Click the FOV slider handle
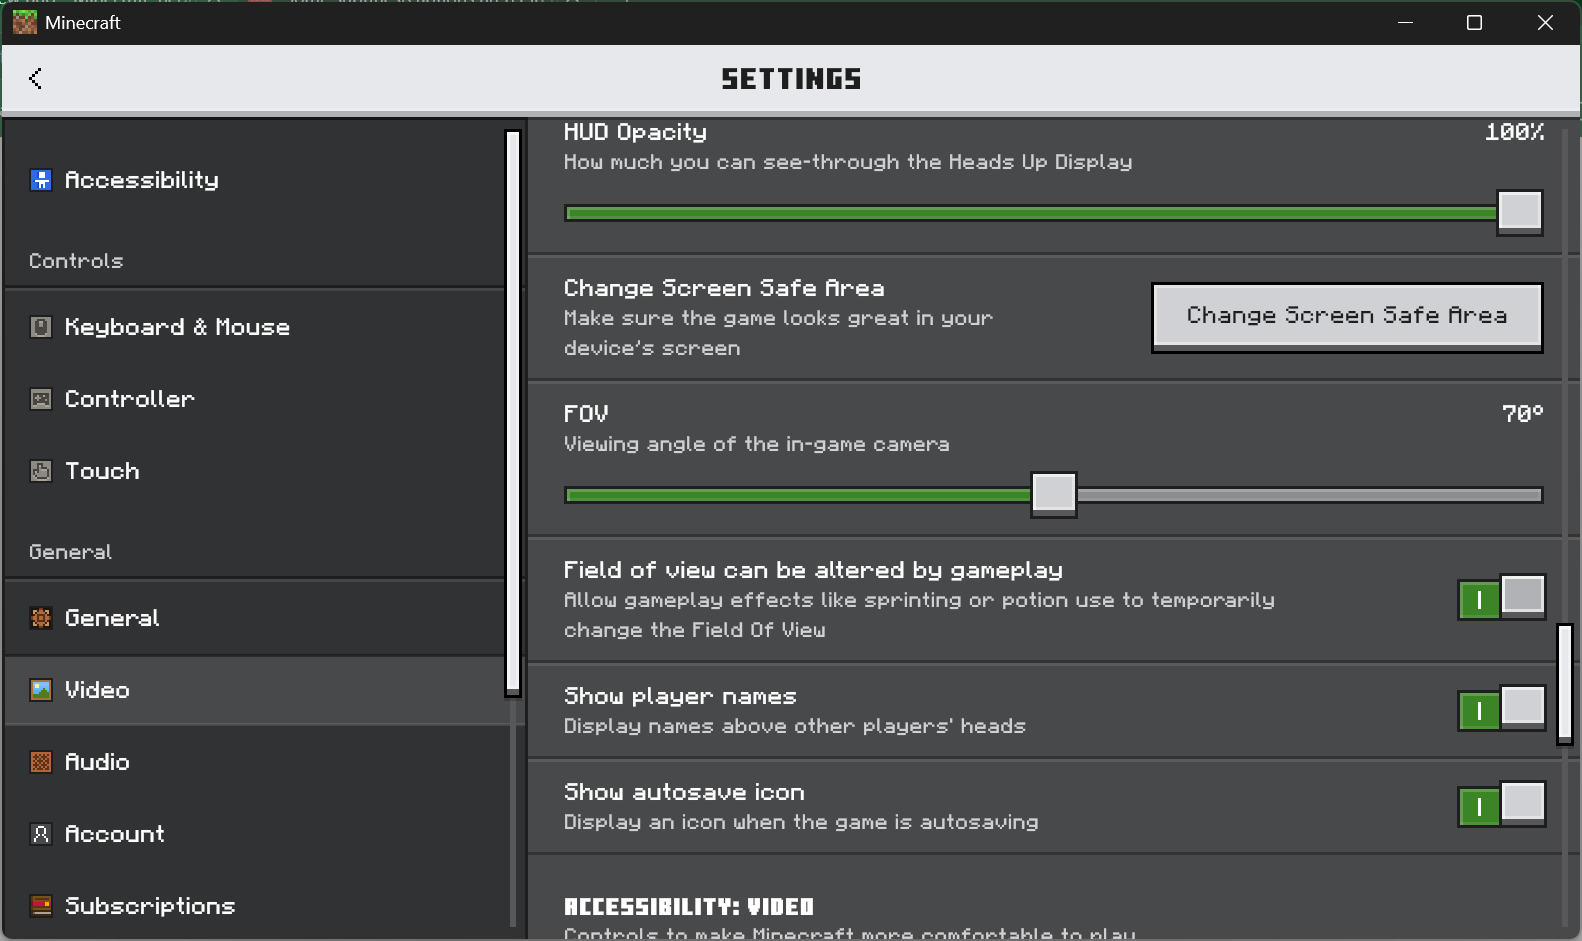 pos(1054,494)
